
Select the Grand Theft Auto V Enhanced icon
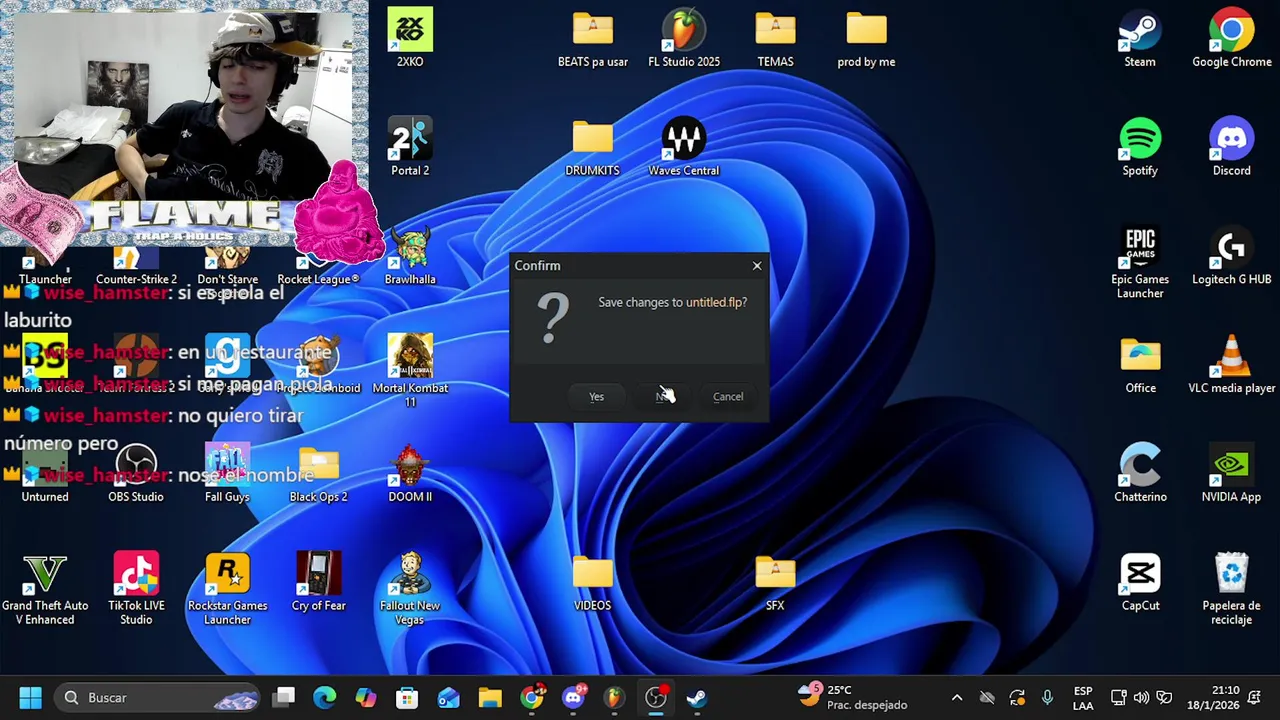click(x=45, y=589)
